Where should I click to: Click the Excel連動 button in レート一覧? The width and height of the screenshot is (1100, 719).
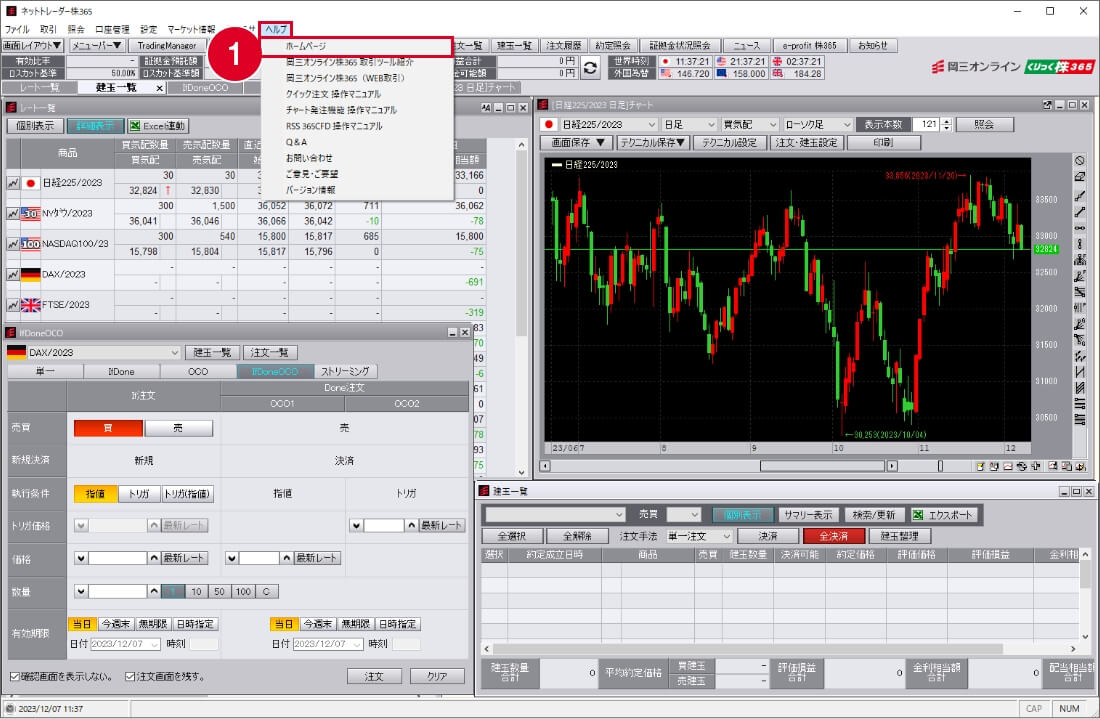(157, 126)
